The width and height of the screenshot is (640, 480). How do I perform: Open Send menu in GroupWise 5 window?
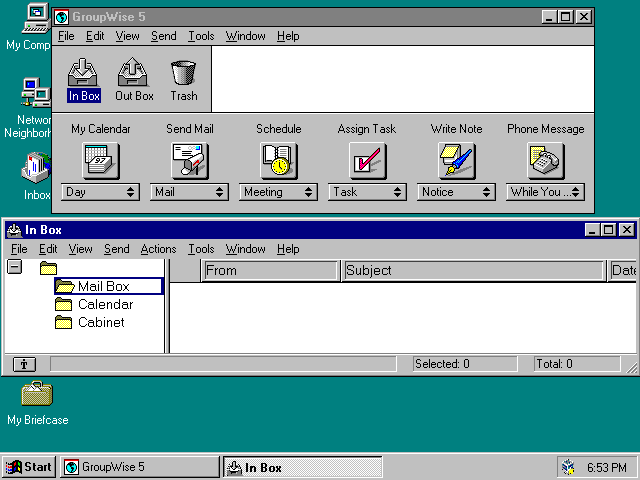[x=164, y=36]
